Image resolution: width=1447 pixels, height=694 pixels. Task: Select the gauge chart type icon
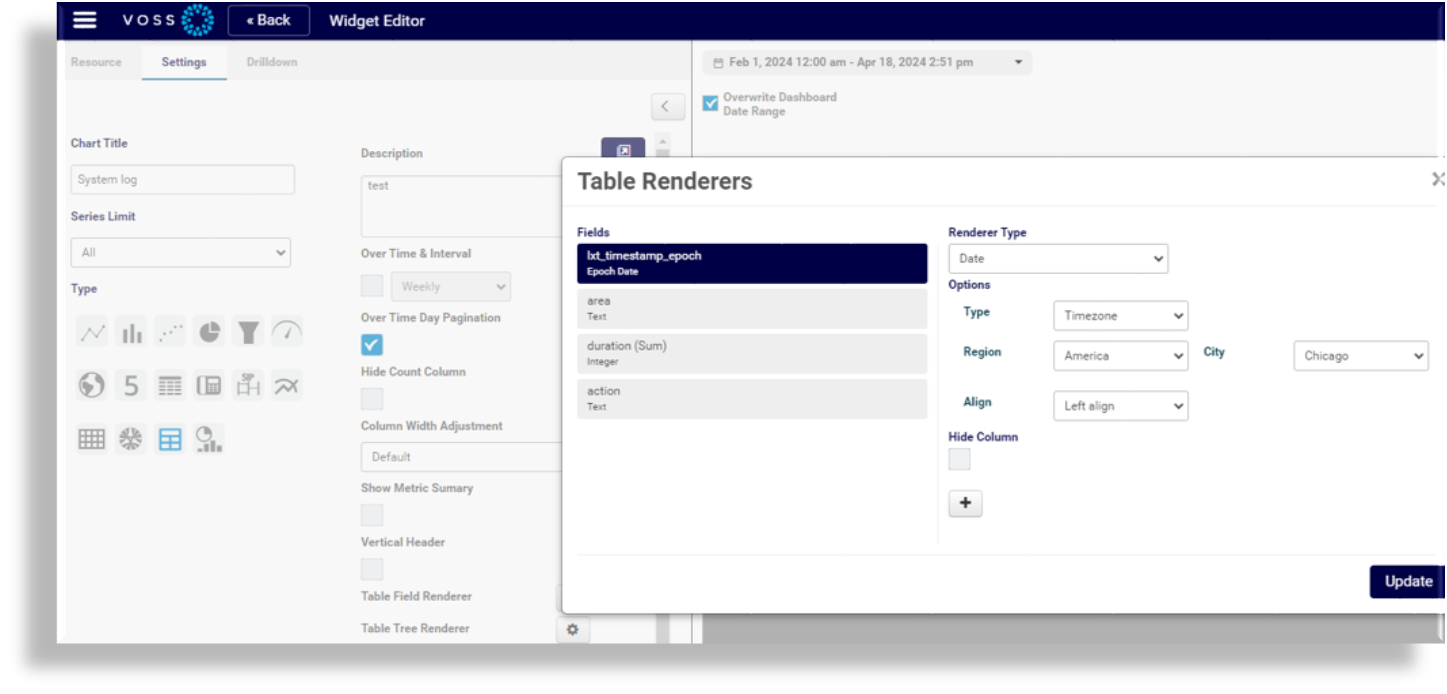[287, 333]
